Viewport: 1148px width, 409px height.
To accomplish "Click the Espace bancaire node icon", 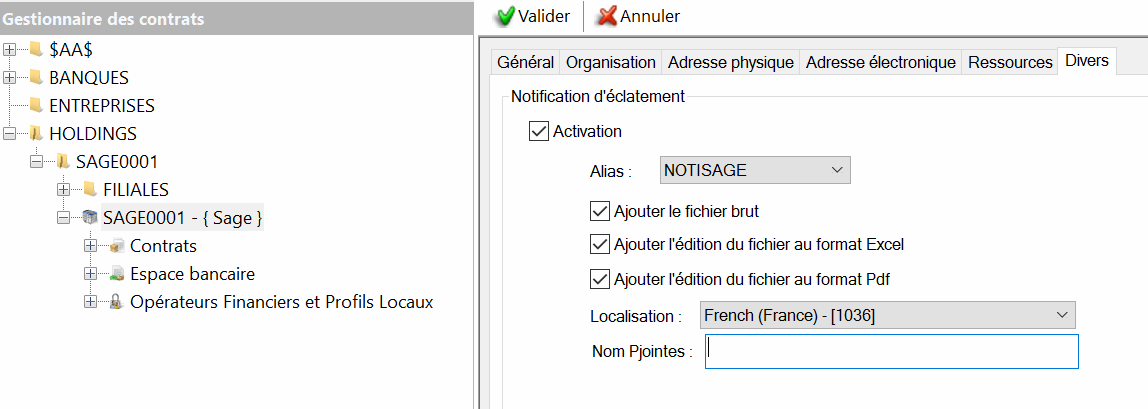I will tap(117, 273).
